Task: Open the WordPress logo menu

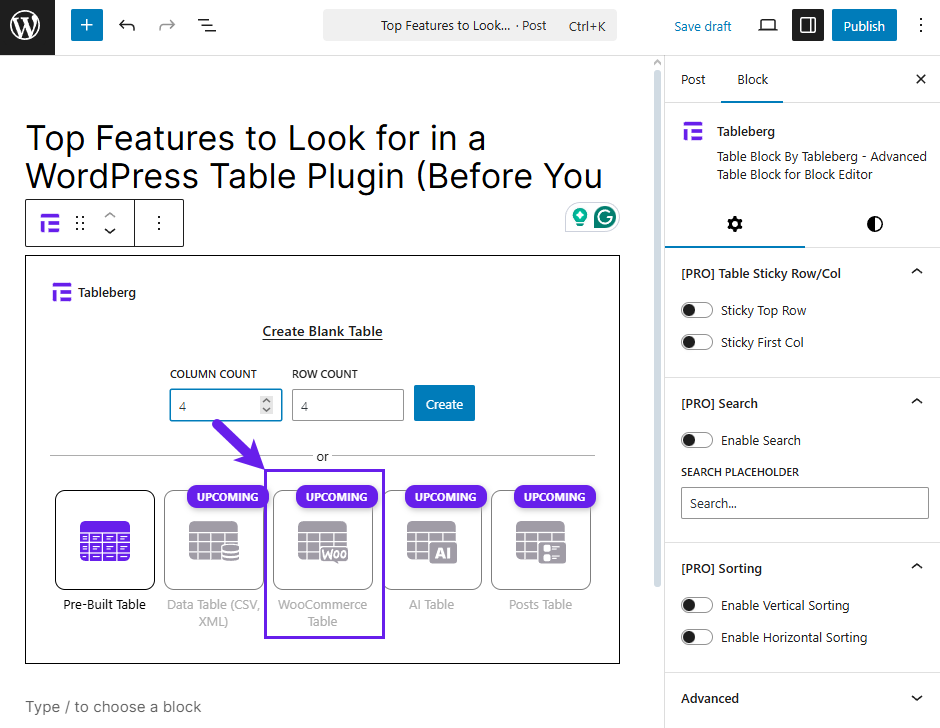Action: (x=25, y=26)
